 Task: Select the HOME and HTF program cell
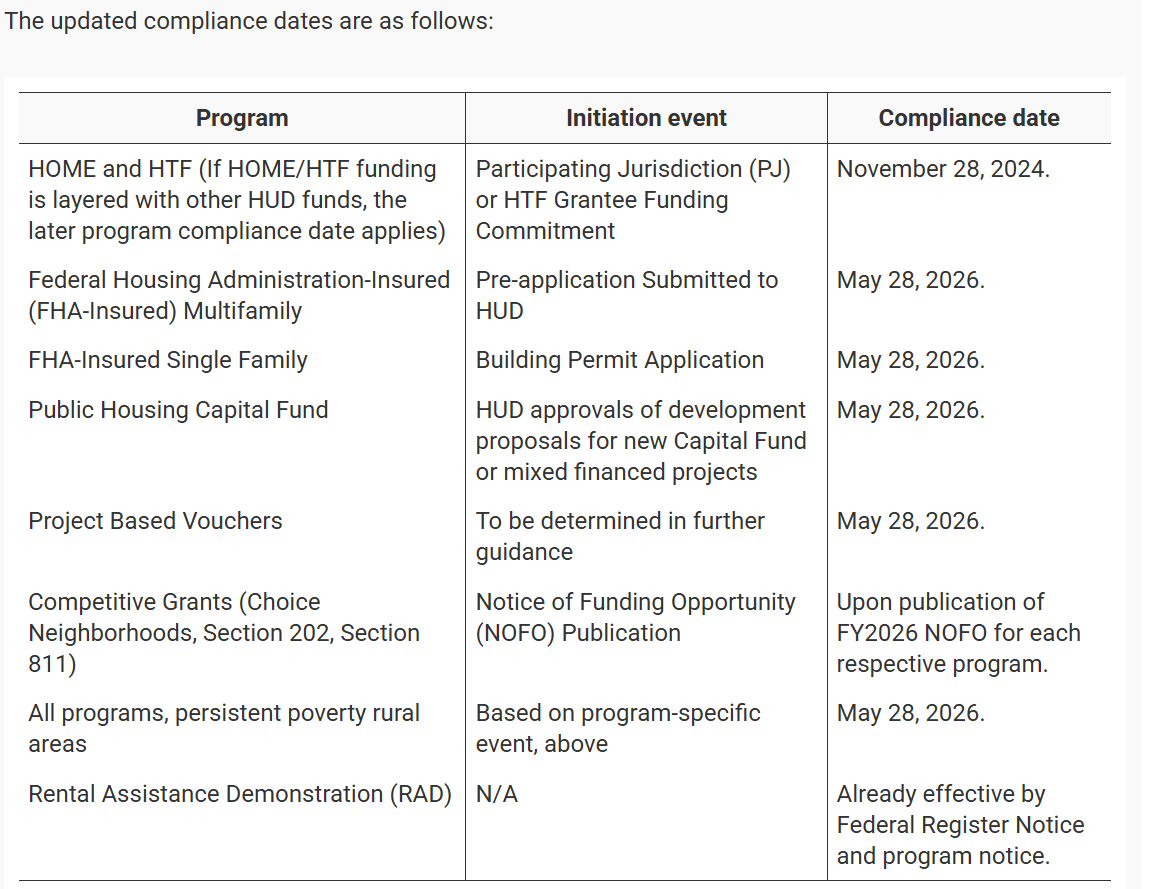[237, 200]
